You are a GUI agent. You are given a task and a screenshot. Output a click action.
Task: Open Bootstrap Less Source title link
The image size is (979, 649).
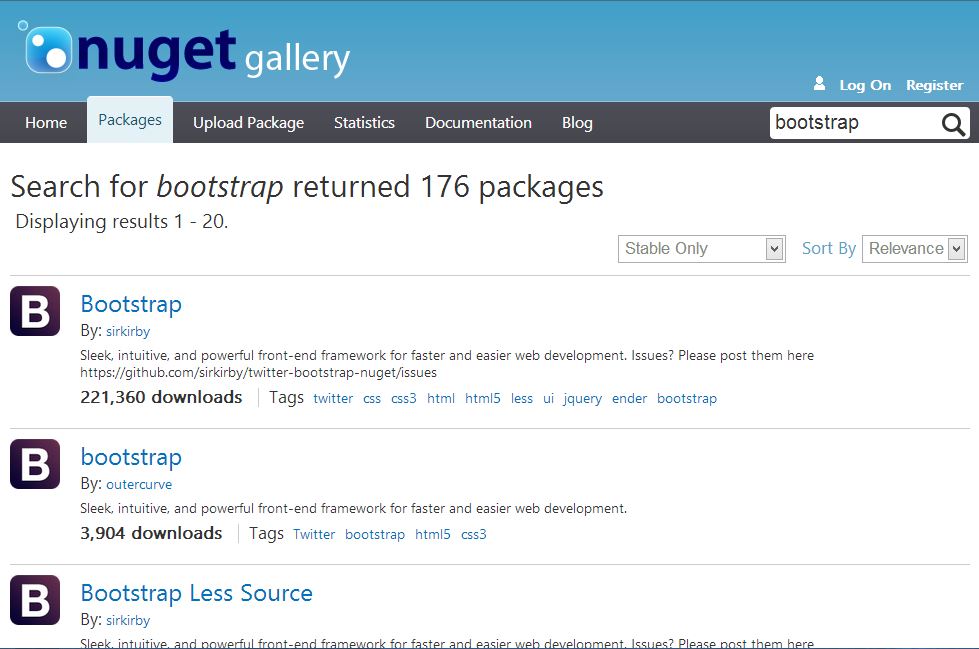(197, 593)
